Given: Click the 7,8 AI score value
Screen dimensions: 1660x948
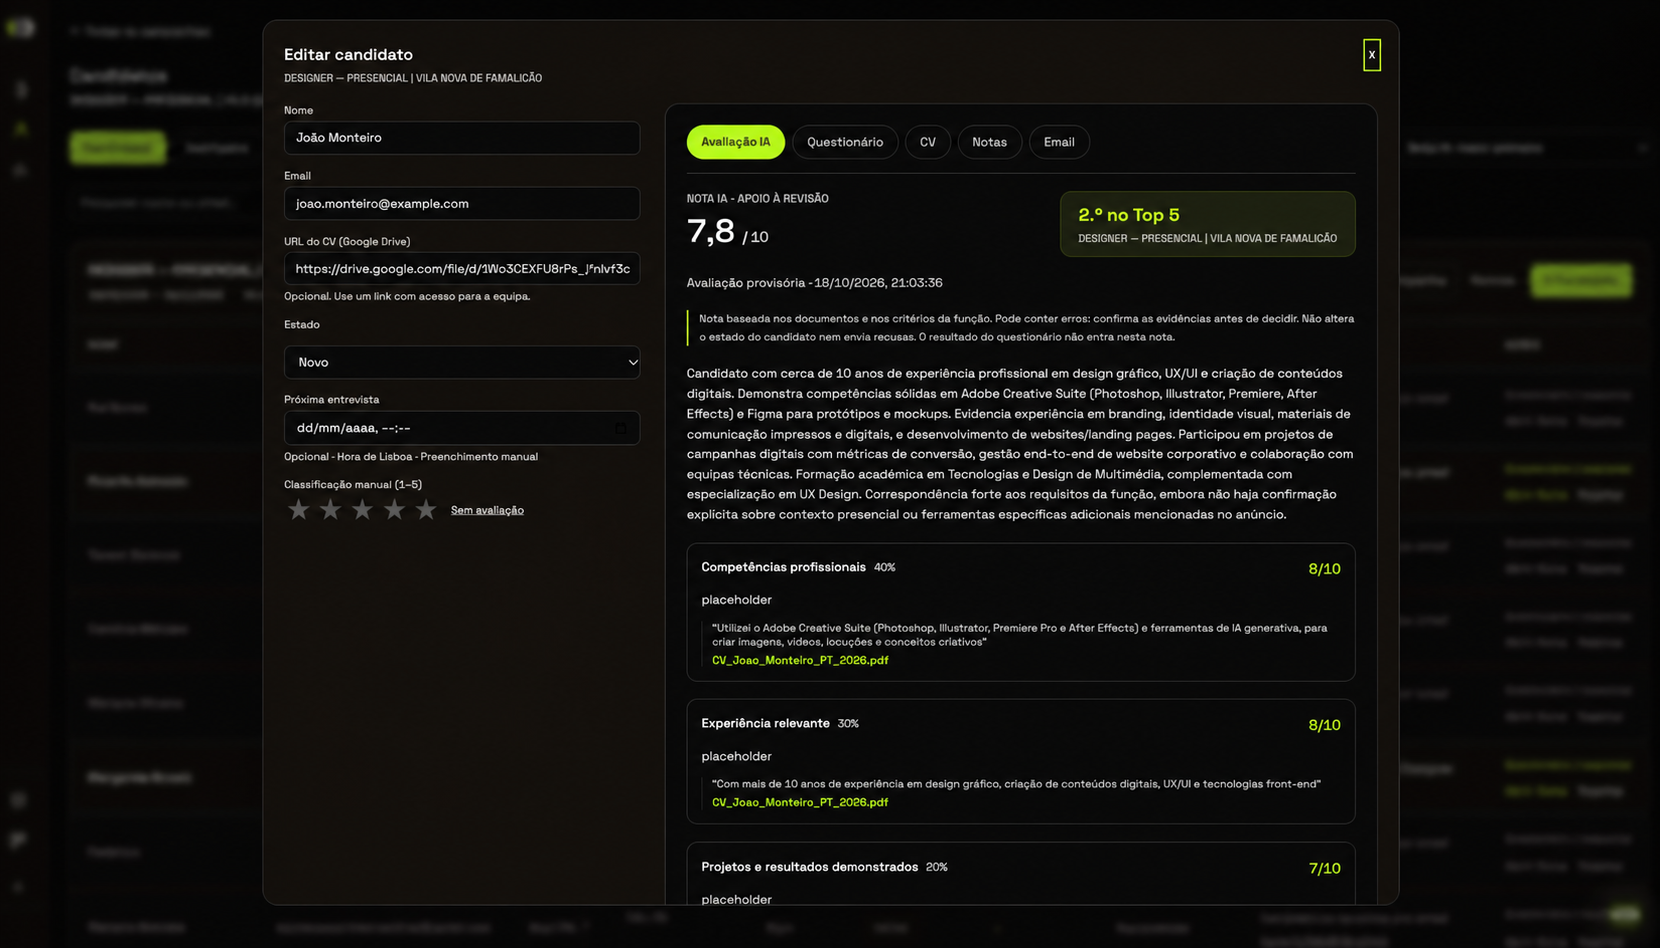Looking at the screenshot, I should point(710,231).
